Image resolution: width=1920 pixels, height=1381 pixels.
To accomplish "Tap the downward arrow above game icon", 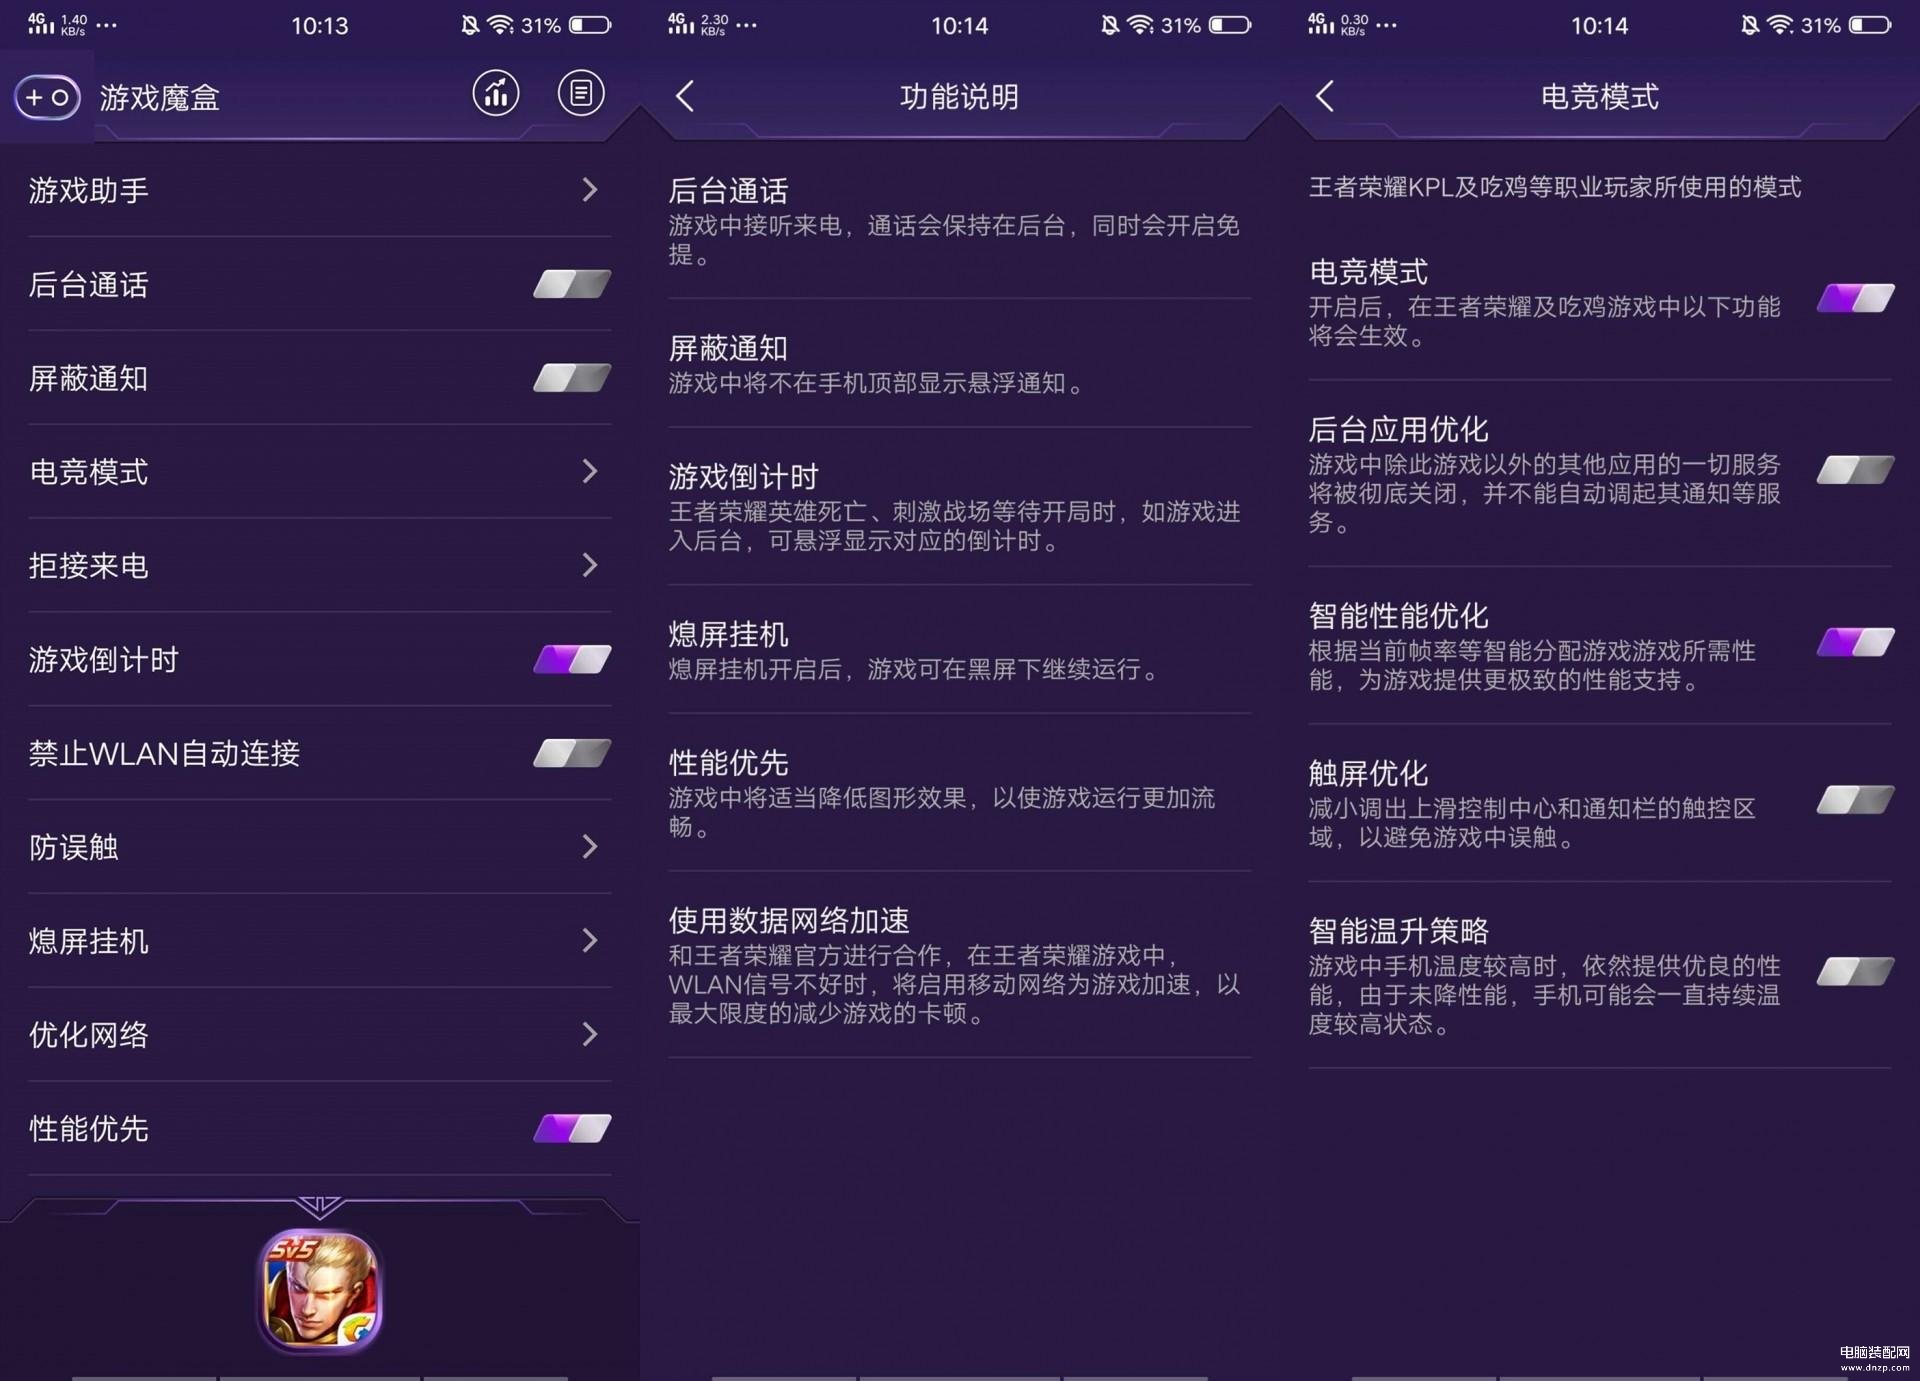I will coord(320,1207).
